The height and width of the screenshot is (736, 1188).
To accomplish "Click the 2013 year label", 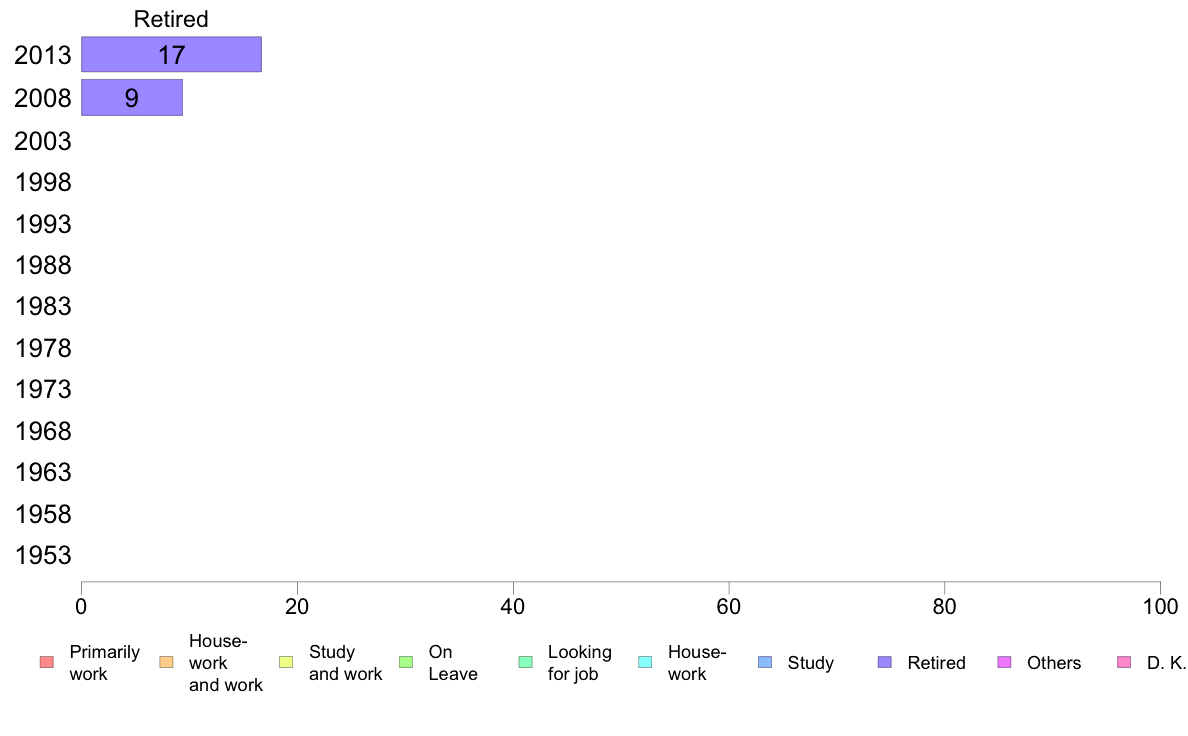I will [43, 55].
